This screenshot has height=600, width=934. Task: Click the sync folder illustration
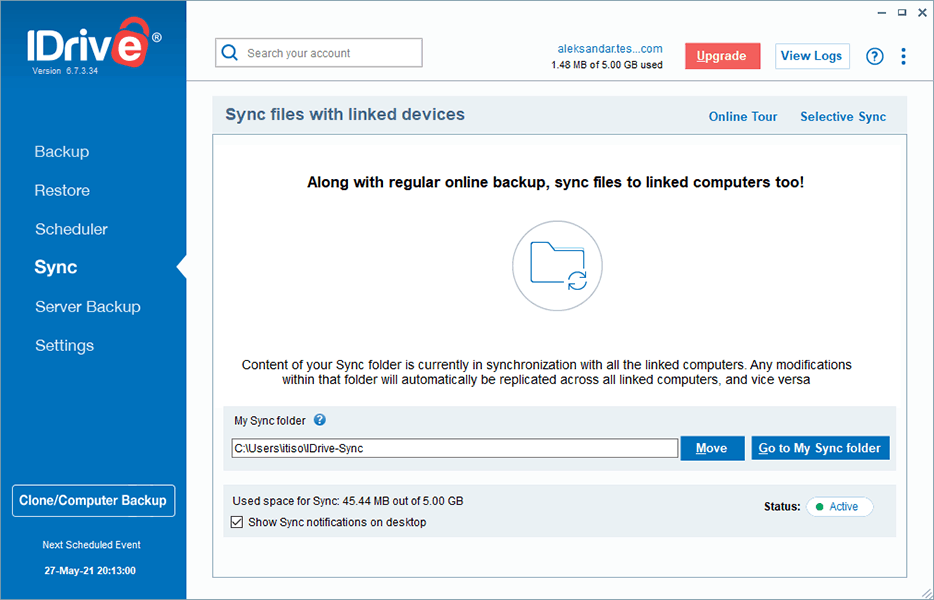tap(557, 266)
